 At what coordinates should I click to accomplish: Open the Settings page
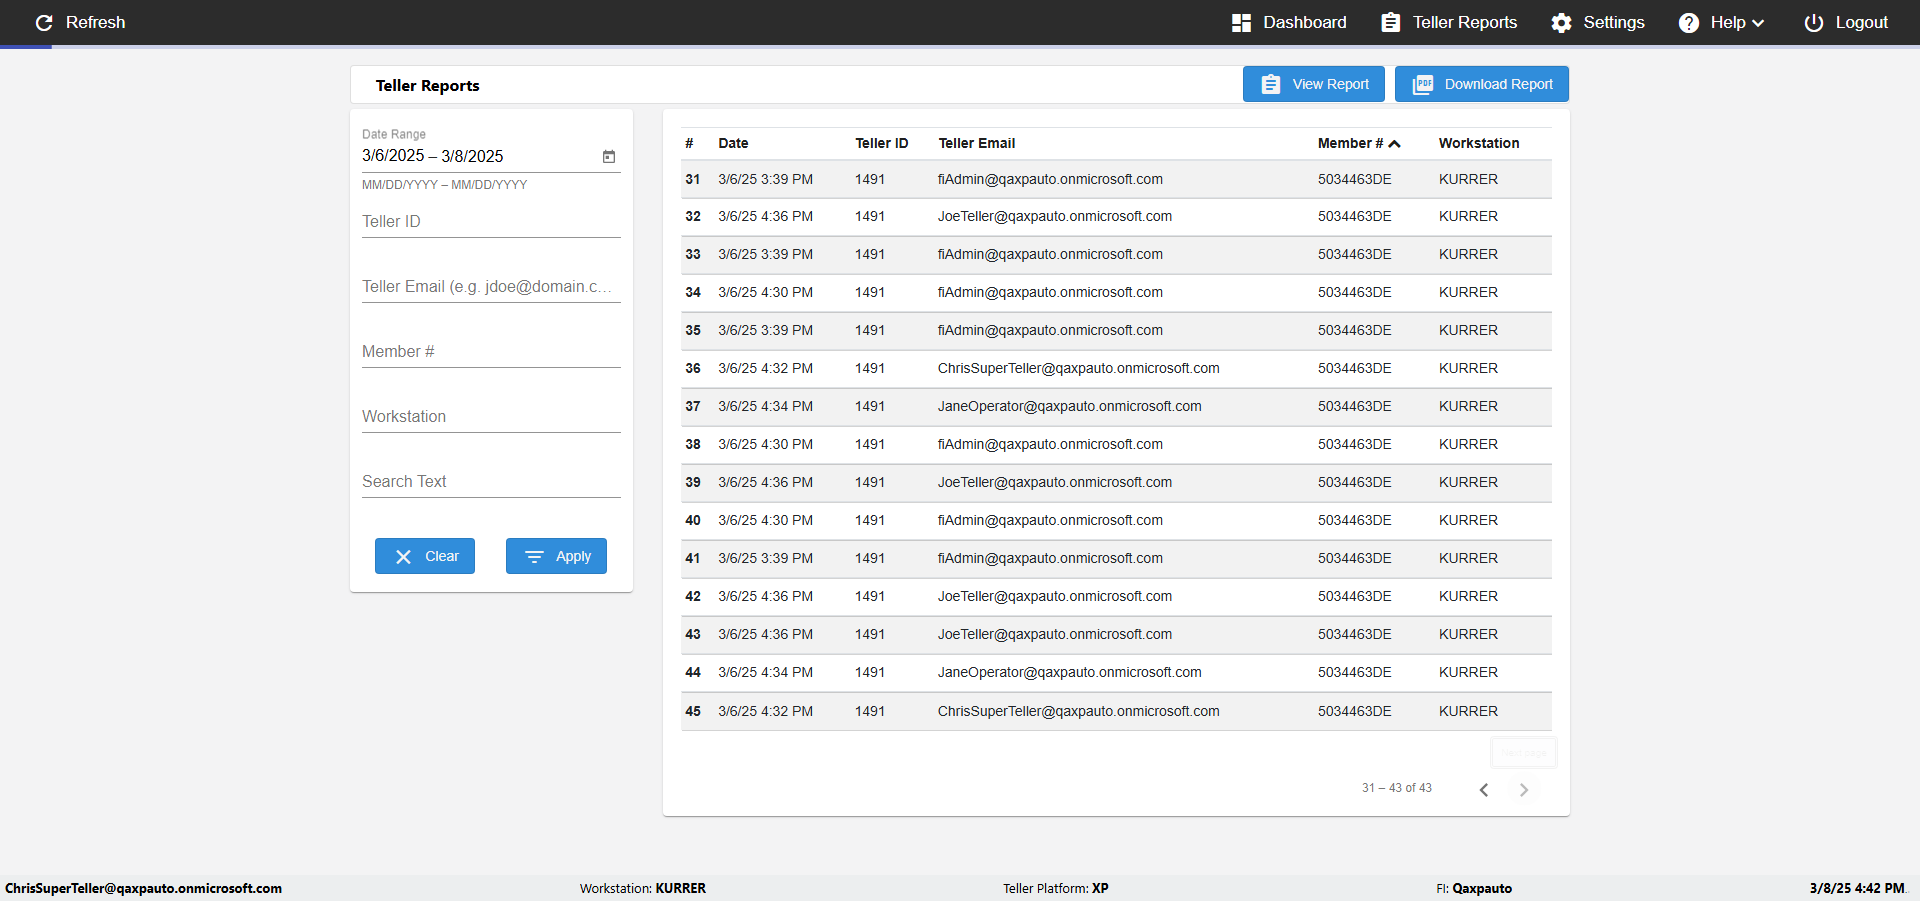(x=1598, y=22)
